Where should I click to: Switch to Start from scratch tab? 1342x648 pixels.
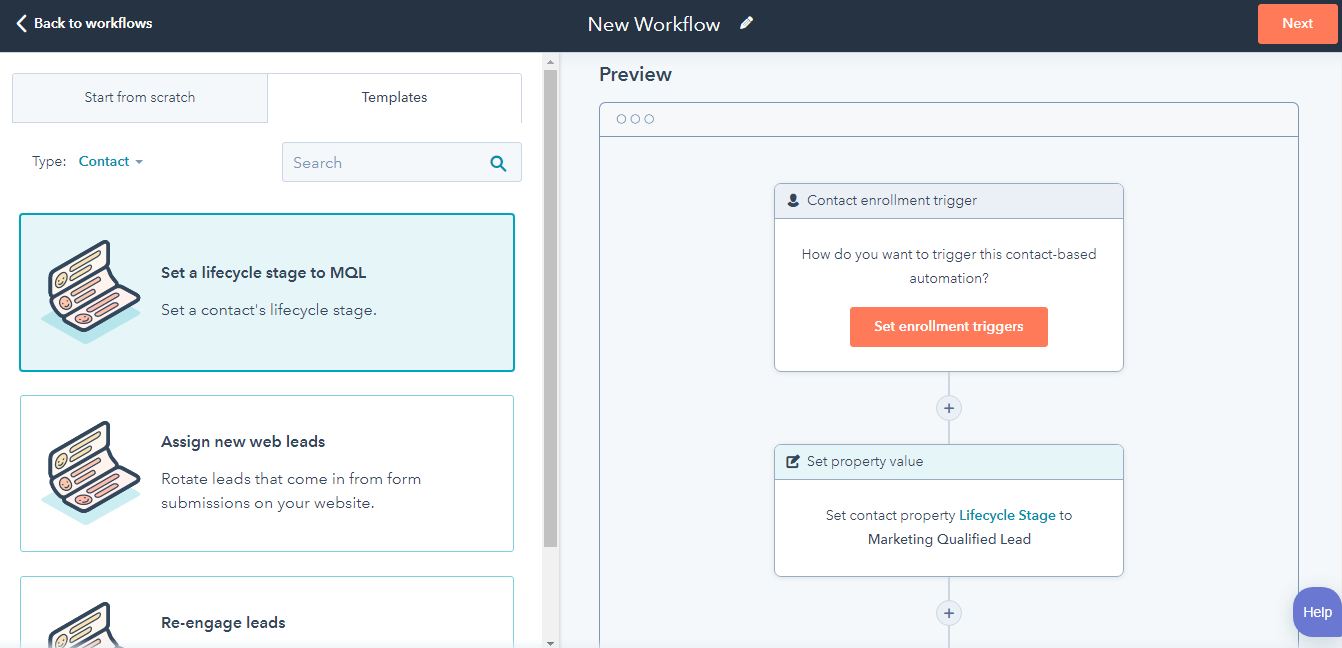click(x=140, y=98)
